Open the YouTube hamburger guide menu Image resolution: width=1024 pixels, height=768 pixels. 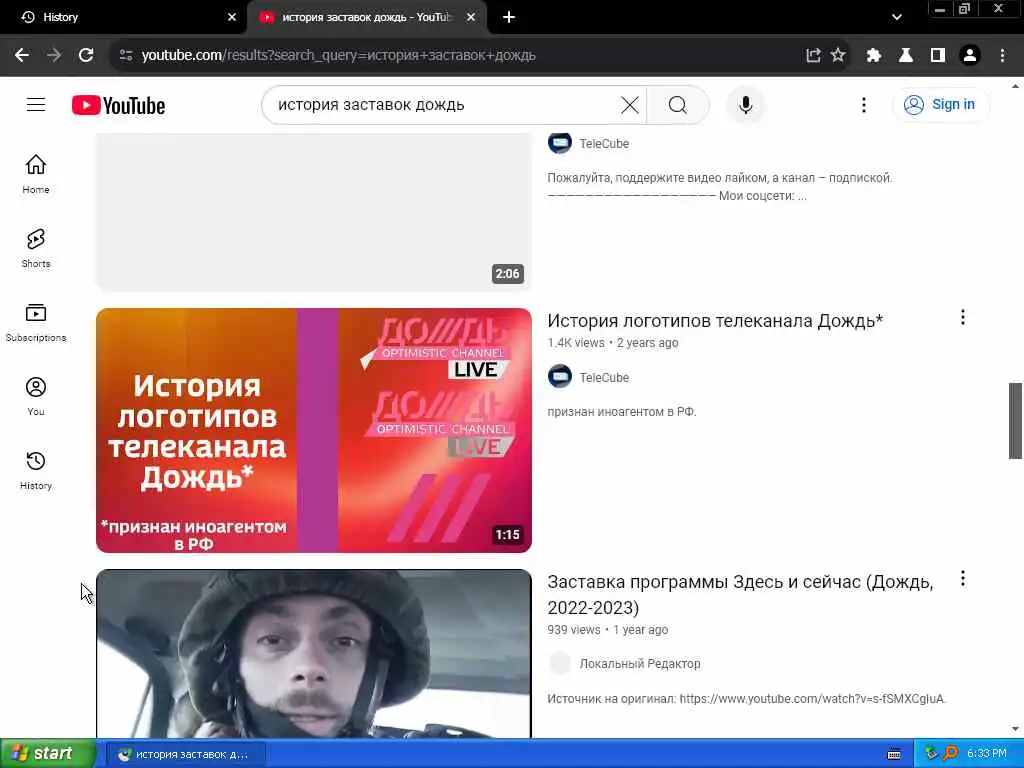(x=36, y=104)
